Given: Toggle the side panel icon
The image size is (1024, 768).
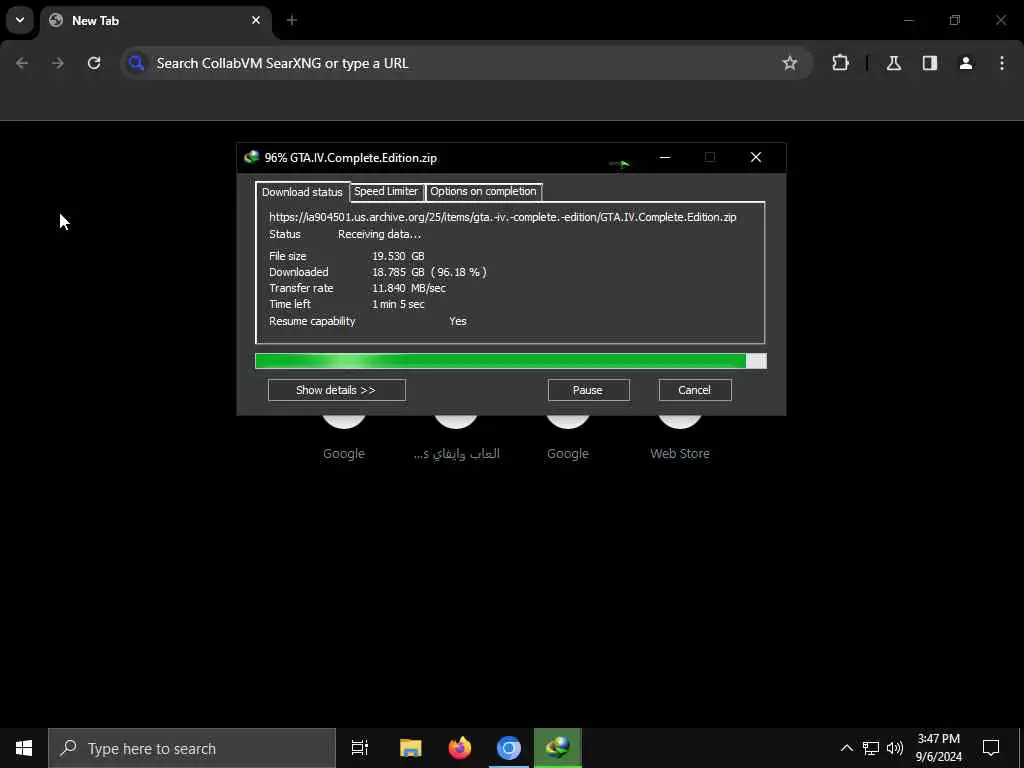Looking at the screenshot, I should tap(930, 63).
